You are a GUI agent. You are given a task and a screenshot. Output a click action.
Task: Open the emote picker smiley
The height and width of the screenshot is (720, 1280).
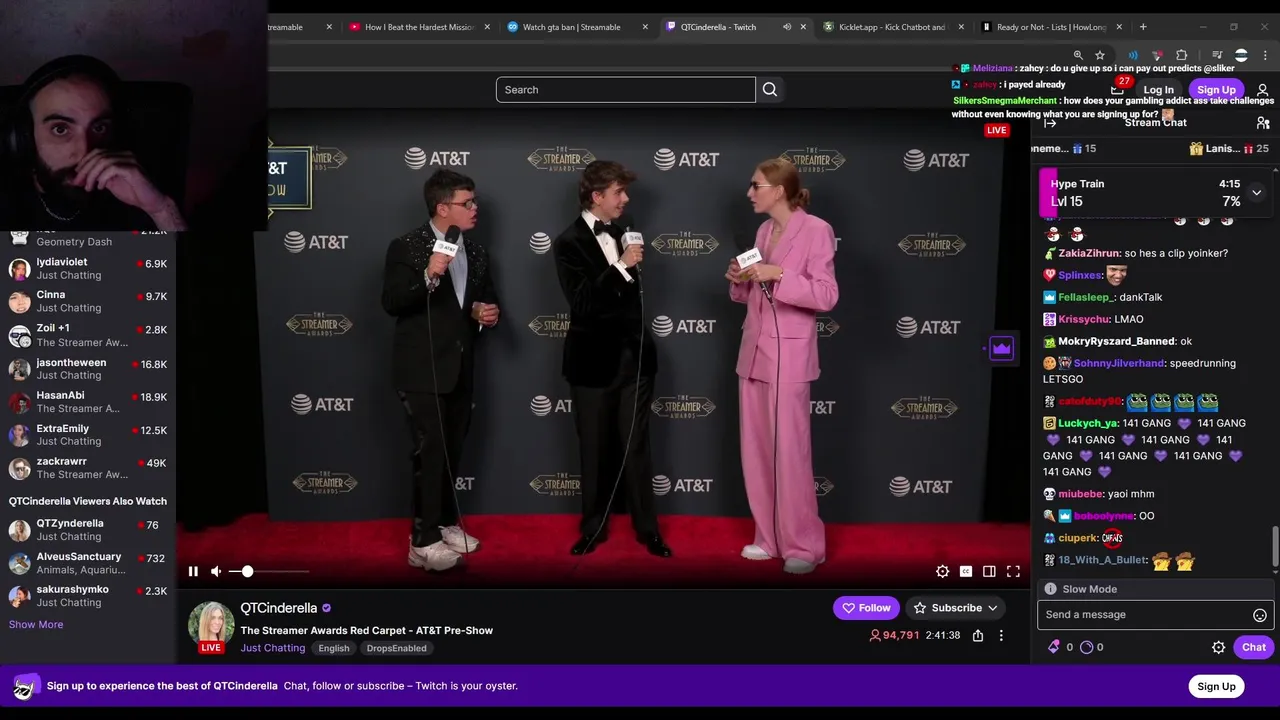tap(1260, 615)
